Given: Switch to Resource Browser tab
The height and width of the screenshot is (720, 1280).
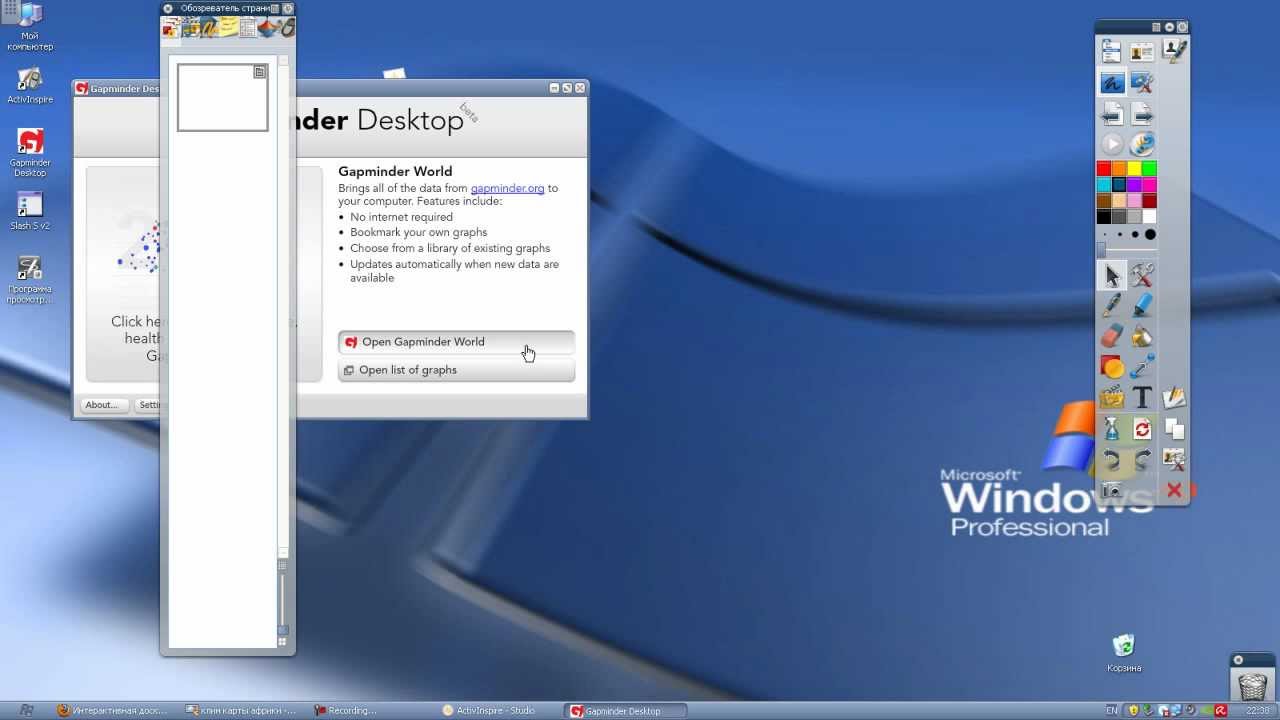Looking at the screenshot, I should point(189,29).
